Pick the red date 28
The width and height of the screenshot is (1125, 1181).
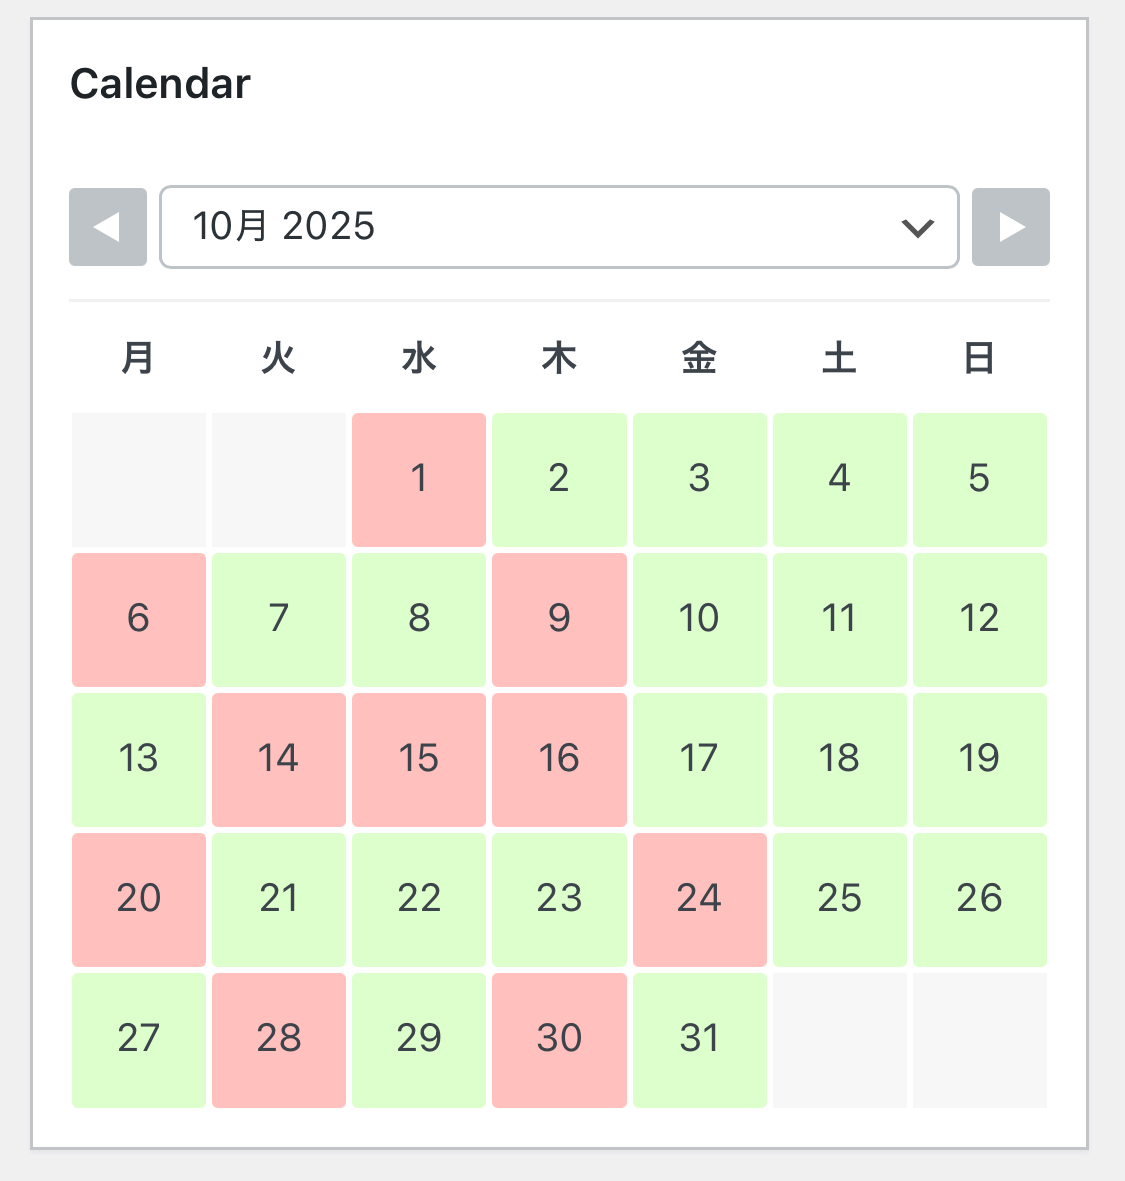(279, 1039)
